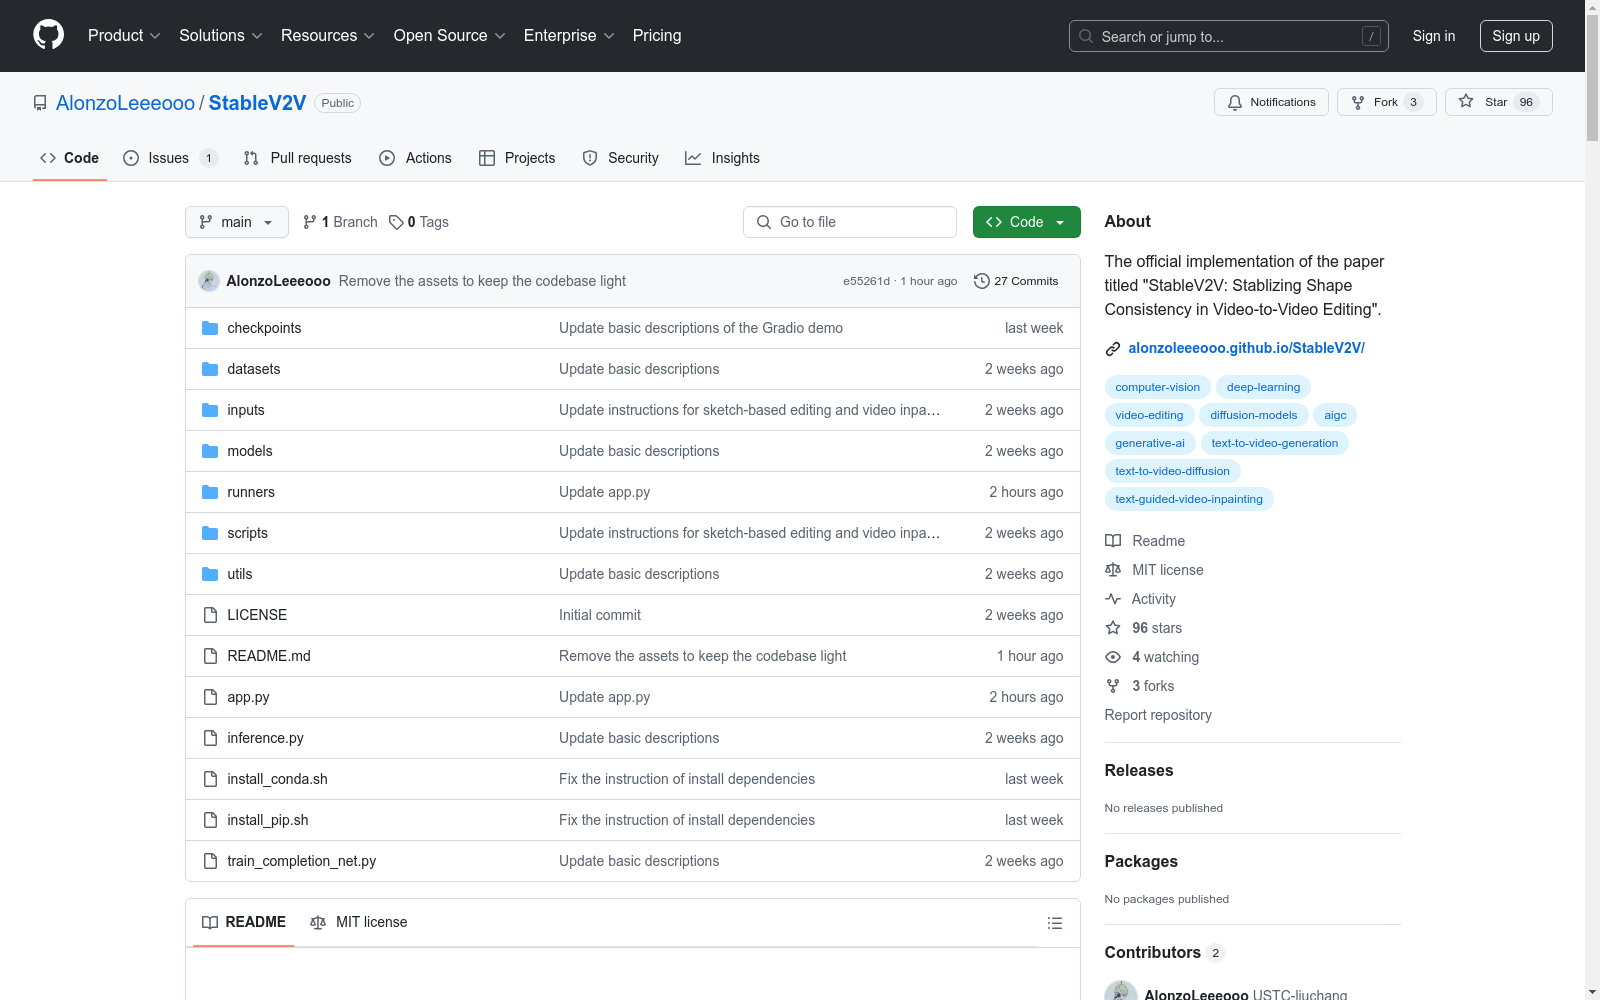The width and height of the screenshot is (1600, 1000).
Task: Open the AlonzoLeeeooo owner link
Action: click(125, 103)
